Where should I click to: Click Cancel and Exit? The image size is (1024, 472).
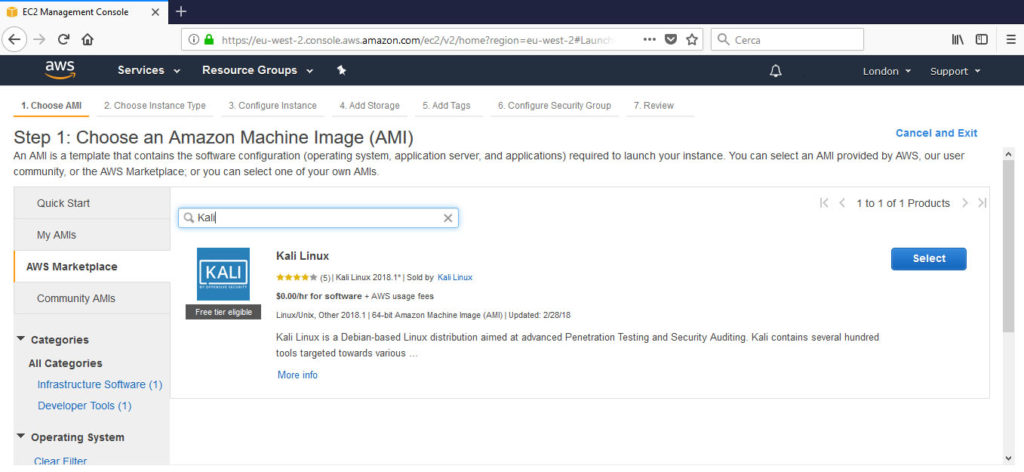point(936,133)
